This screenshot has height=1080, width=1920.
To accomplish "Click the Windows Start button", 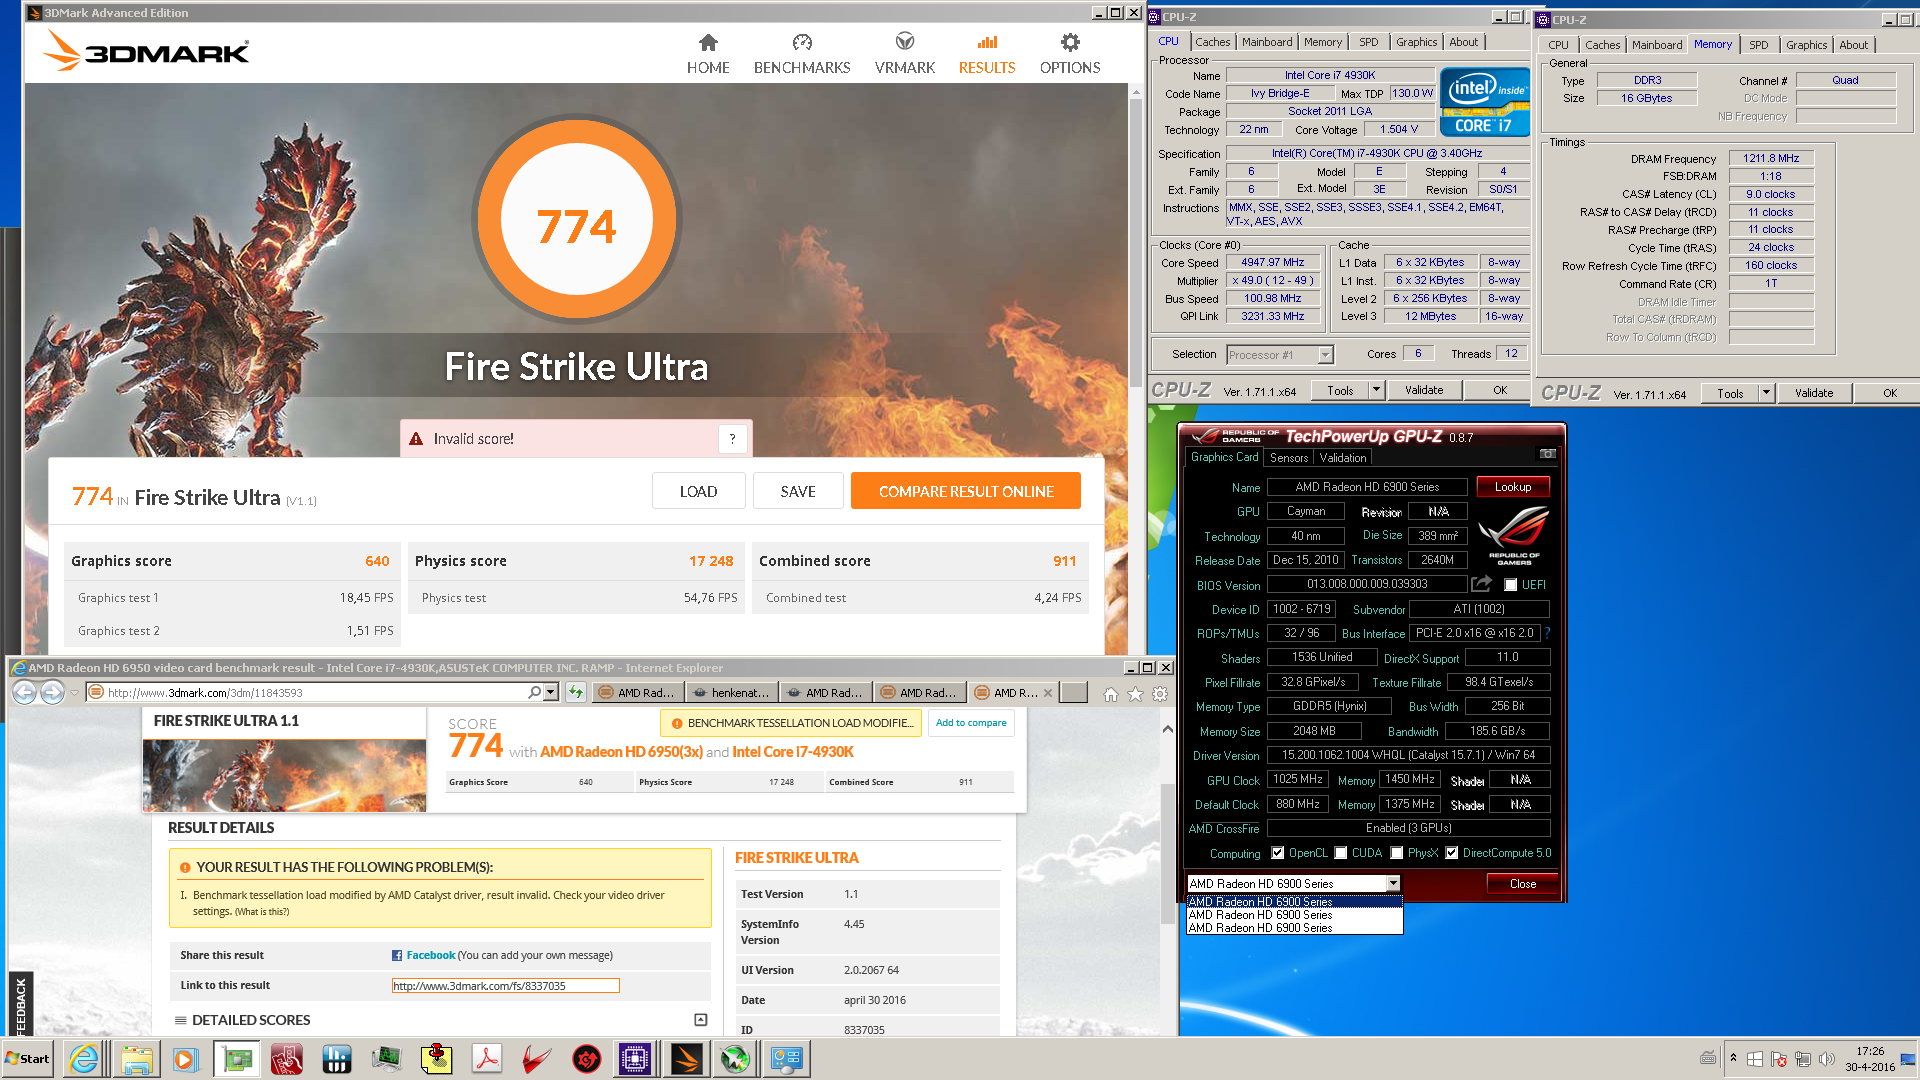I will pyautogui.click(x=28, y=1059).
